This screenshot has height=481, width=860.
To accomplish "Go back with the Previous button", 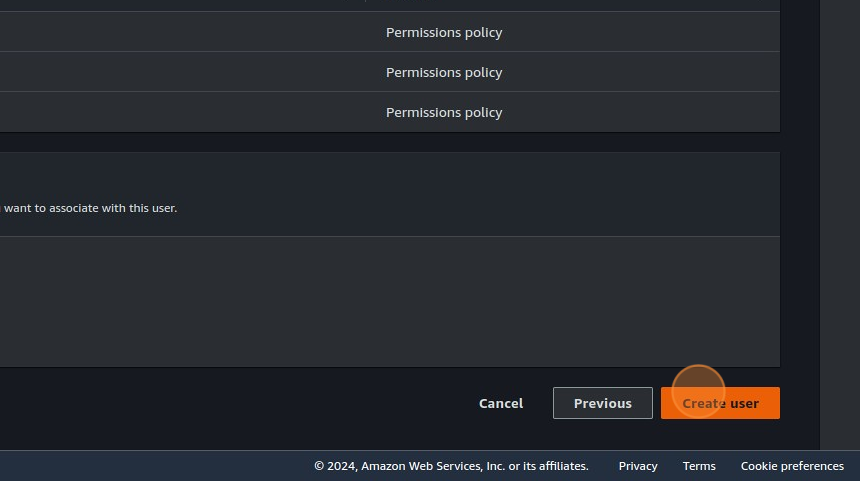I will [x=602, y=403].
